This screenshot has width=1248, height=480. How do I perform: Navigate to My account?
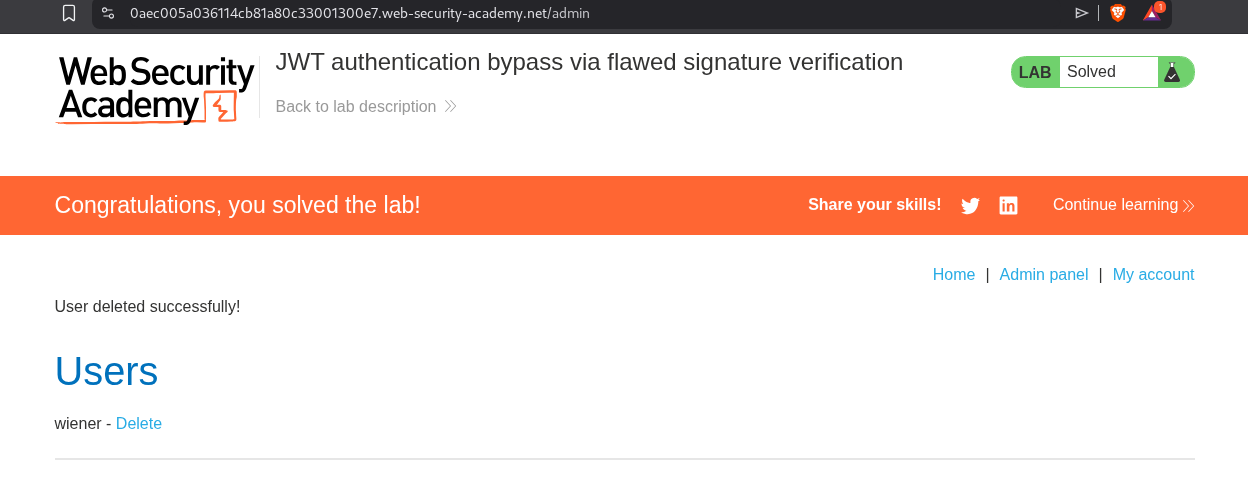[x=1153, y=275]
